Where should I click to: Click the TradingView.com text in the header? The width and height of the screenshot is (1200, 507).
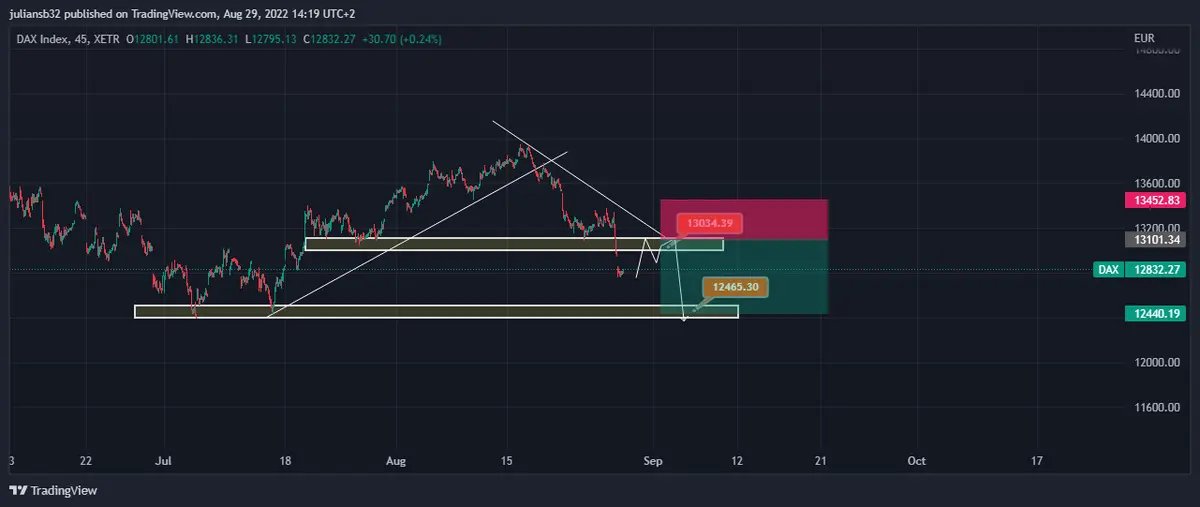click(174, 13)
